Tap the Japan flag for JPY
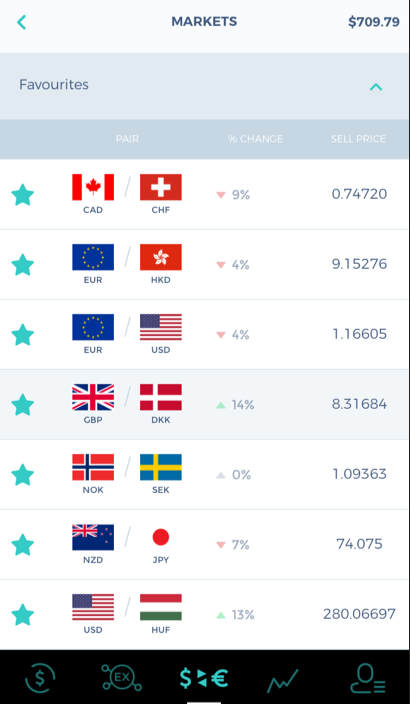The width and height of the screenshot is (410, 704). pyautogui.click(x=161, y=537)
